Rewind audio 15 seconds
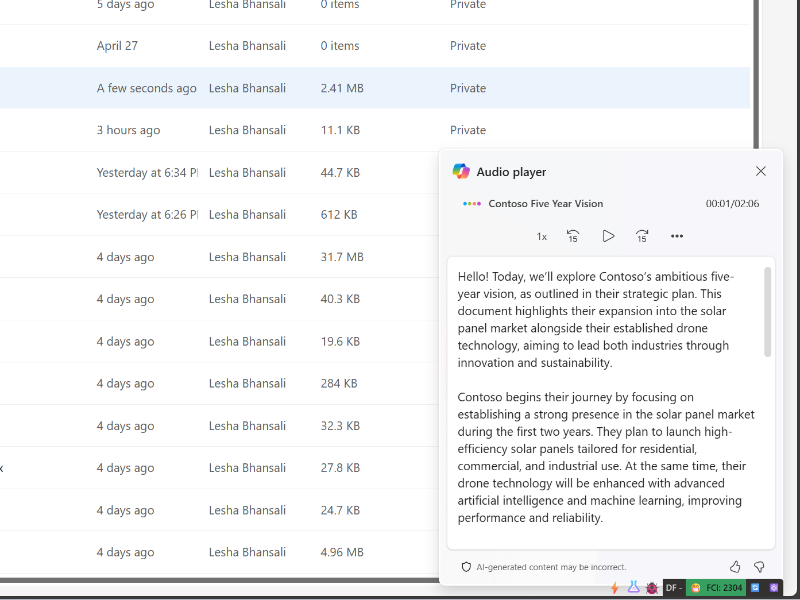Viewport: 800px width, 600px height. [573, 236]
